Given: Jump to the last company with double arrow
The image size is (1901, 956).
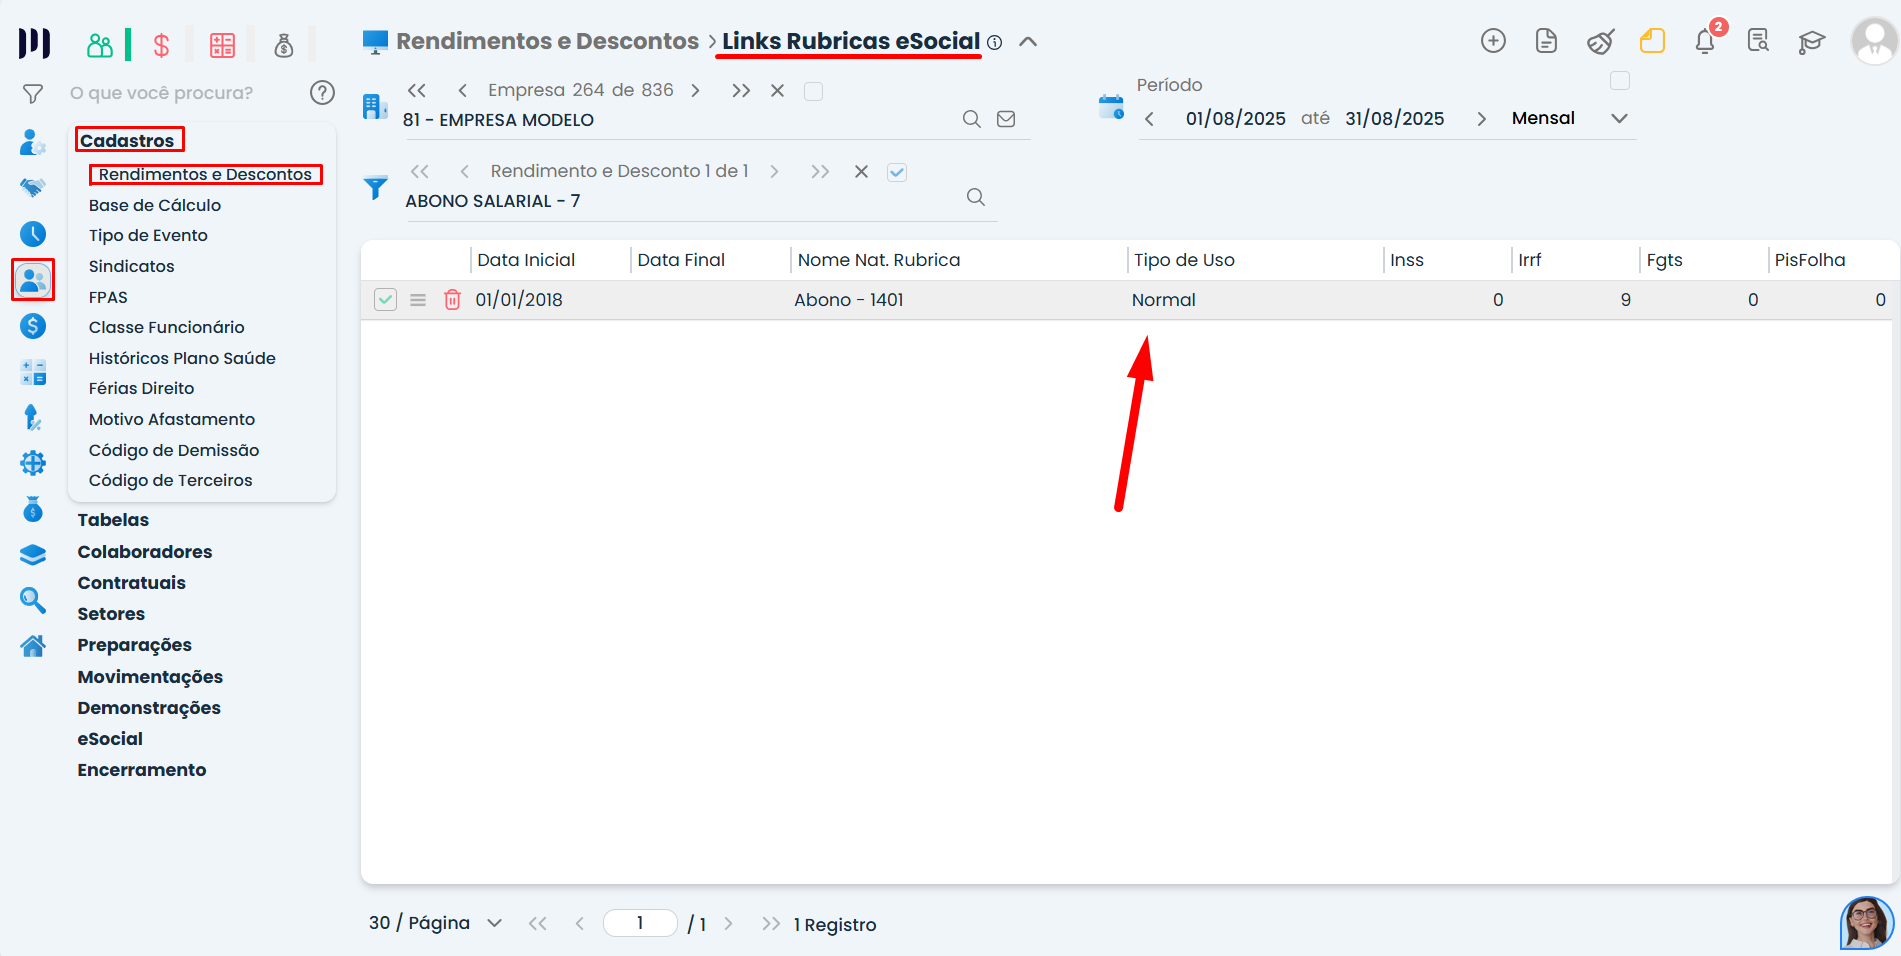Looking at the screenshot, I should 740,91.
